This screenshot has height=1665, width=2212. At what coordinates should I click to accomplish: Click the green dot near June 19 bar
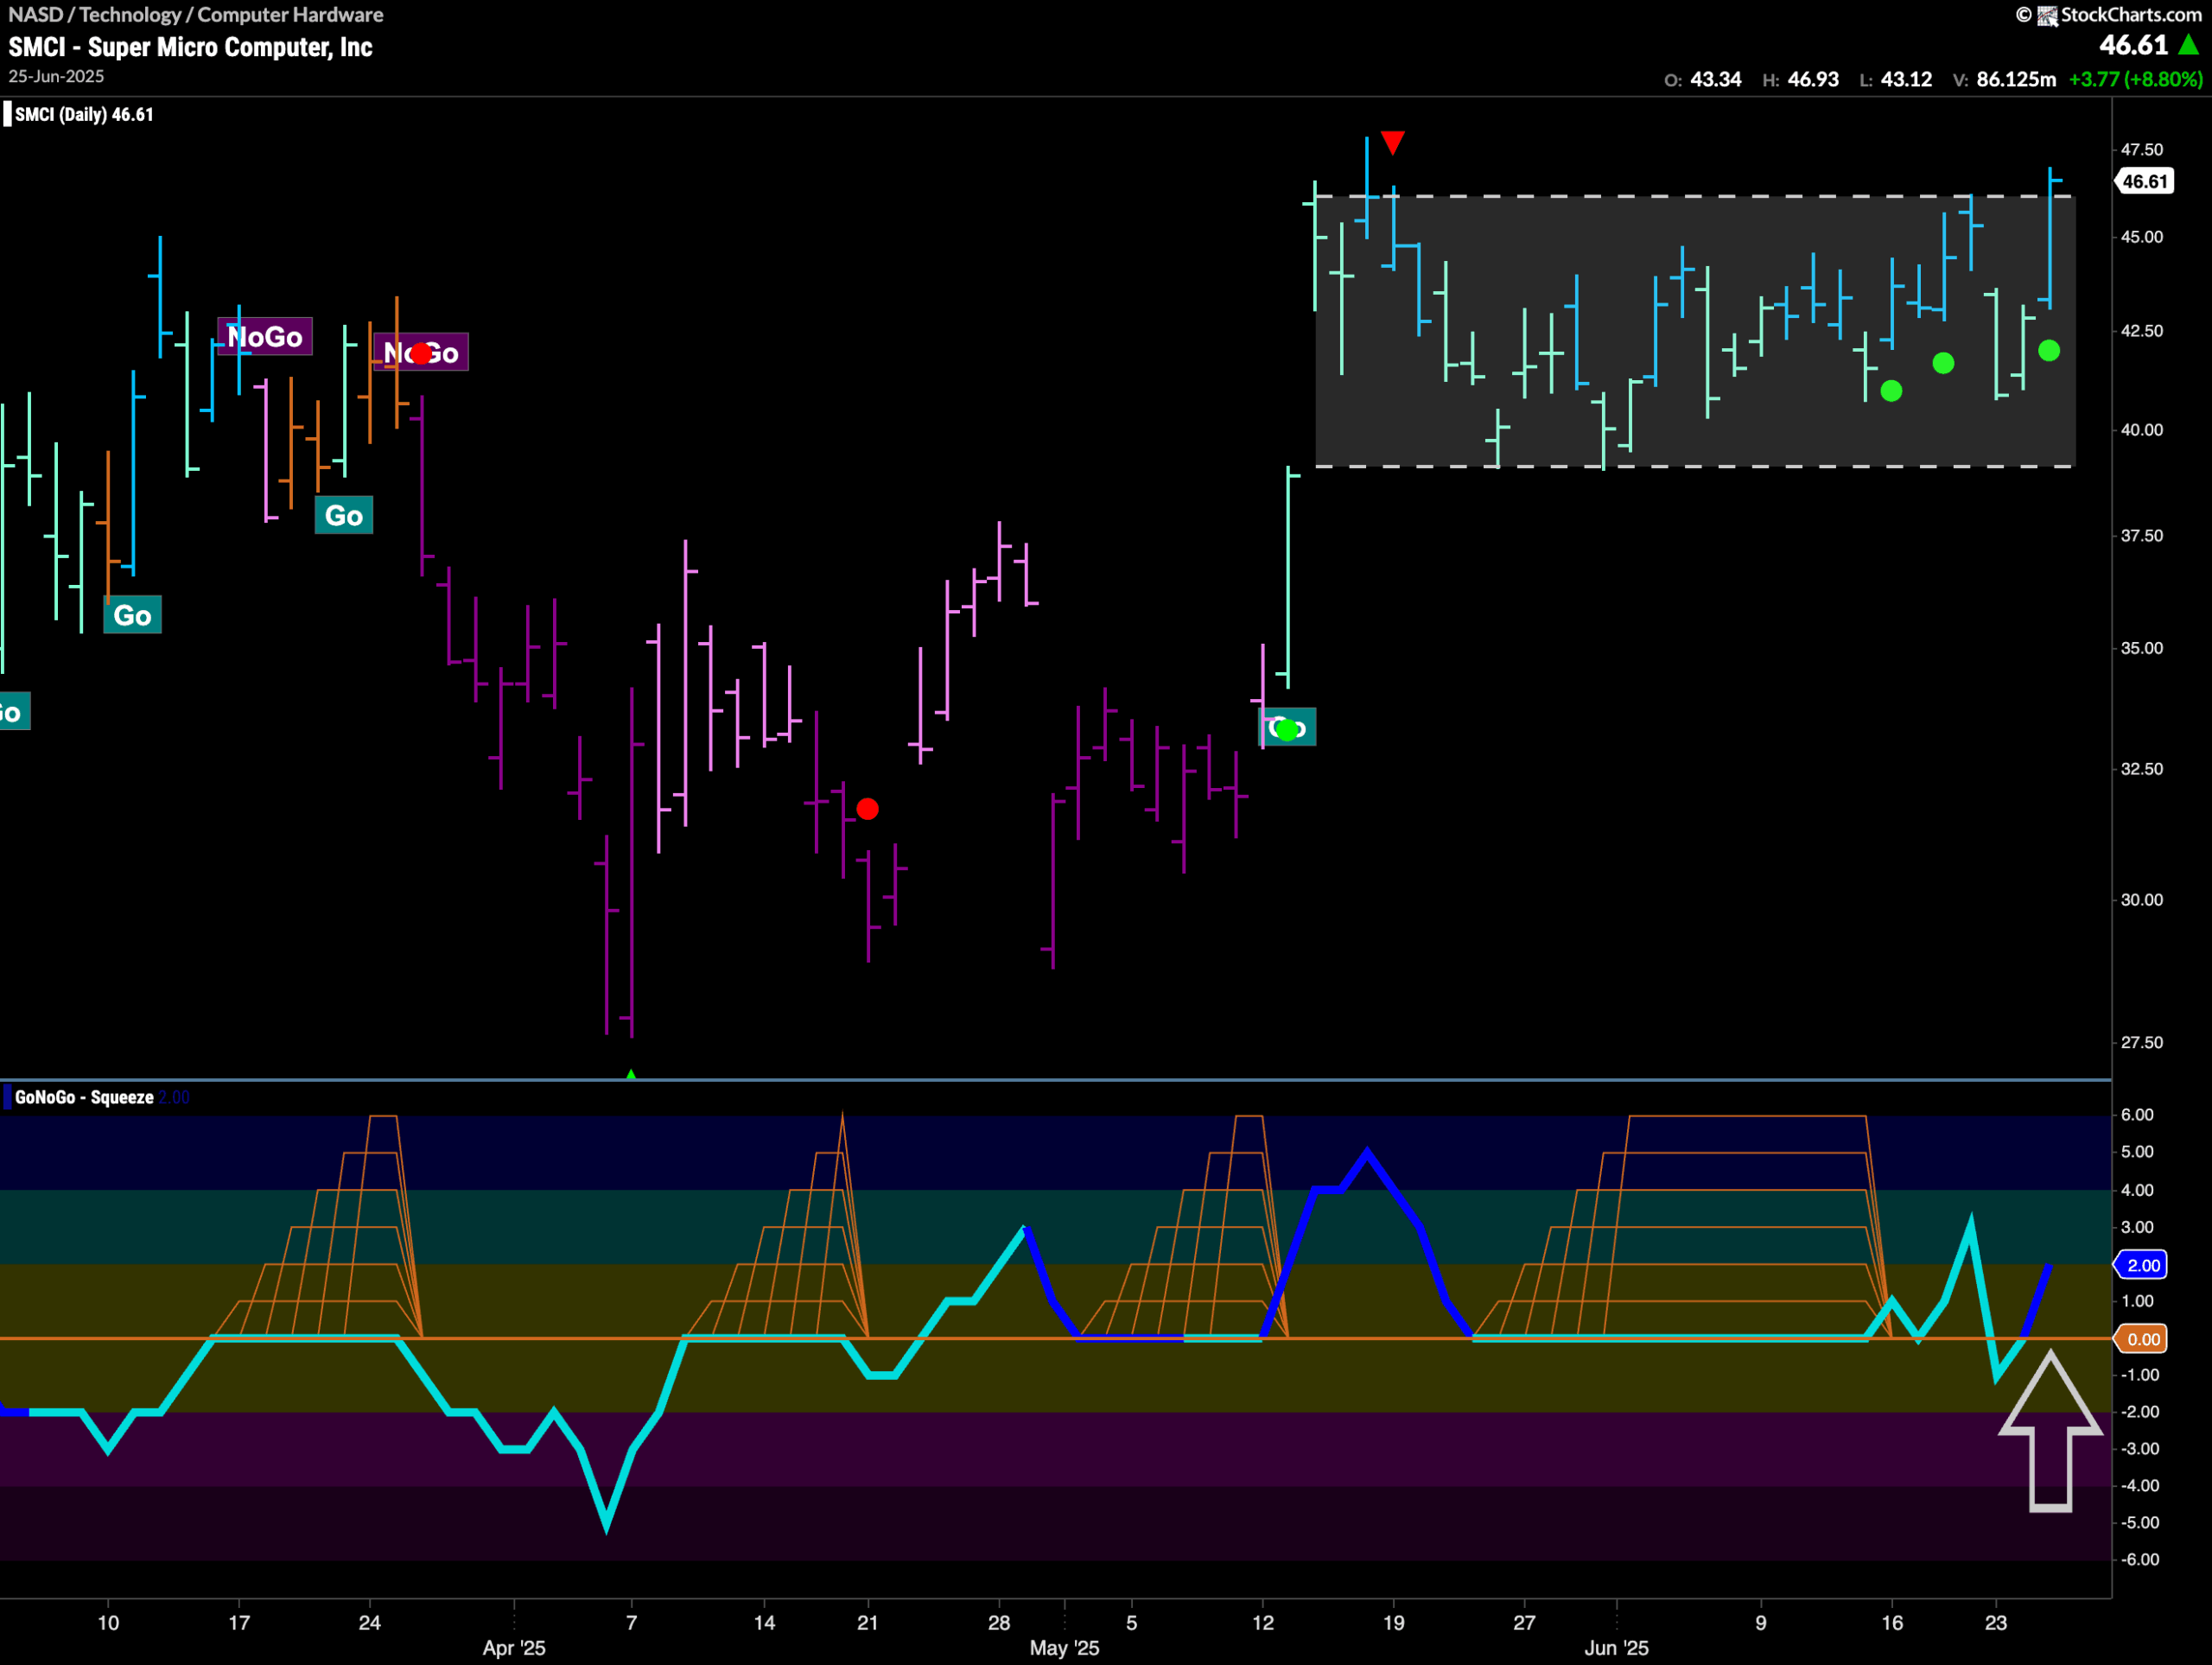pyautogui.click(x=1943, y=363)
